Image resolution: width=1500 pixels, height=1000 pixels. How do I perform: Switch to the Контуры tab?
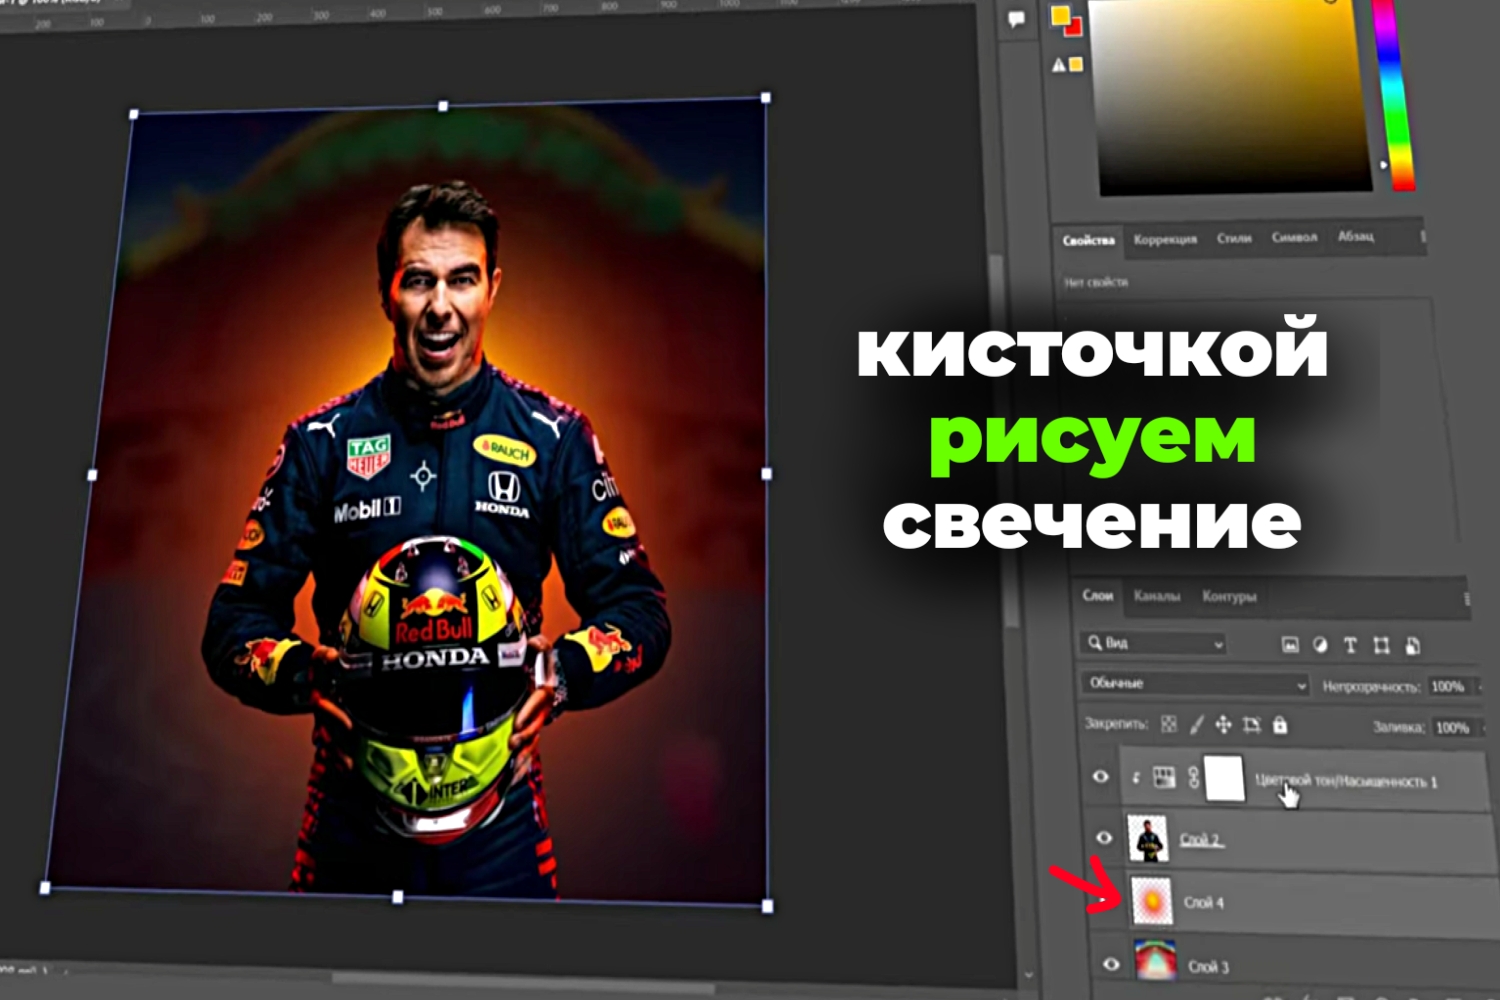1229,597
